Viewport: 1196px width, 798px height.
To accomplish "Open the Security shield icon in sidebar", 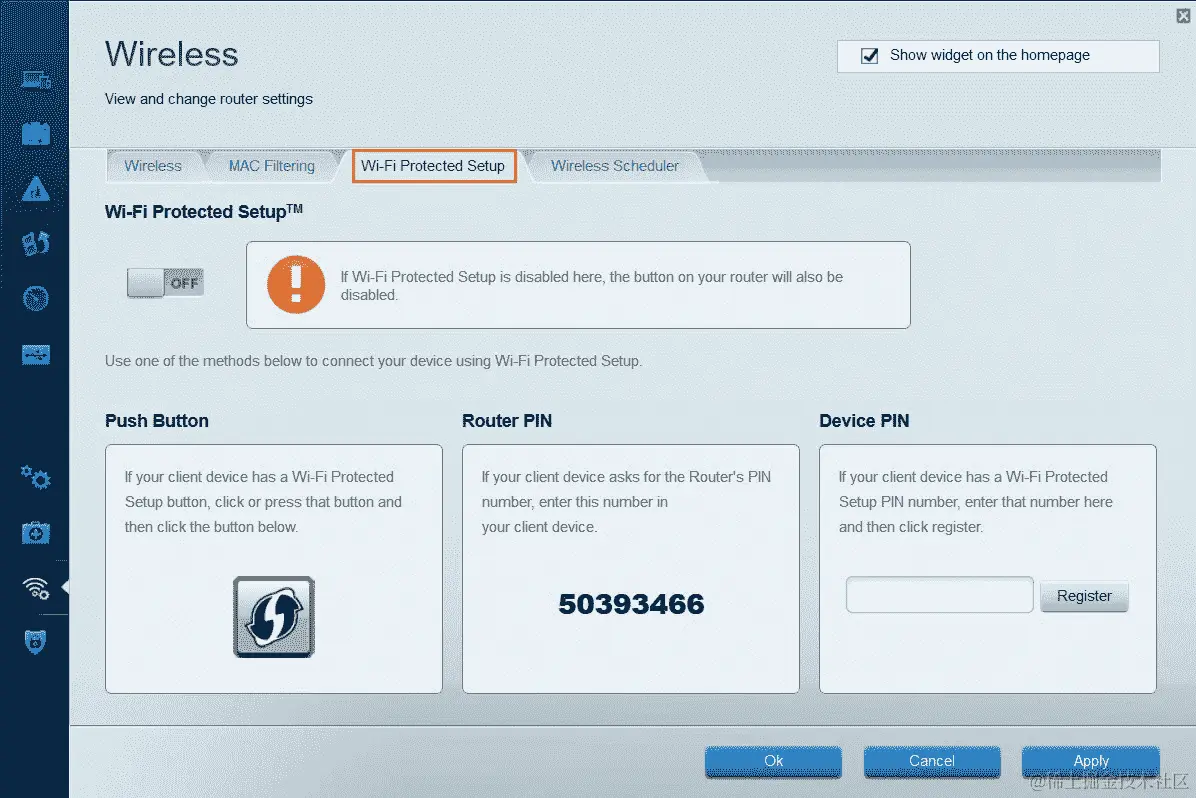I will (36, 642).
